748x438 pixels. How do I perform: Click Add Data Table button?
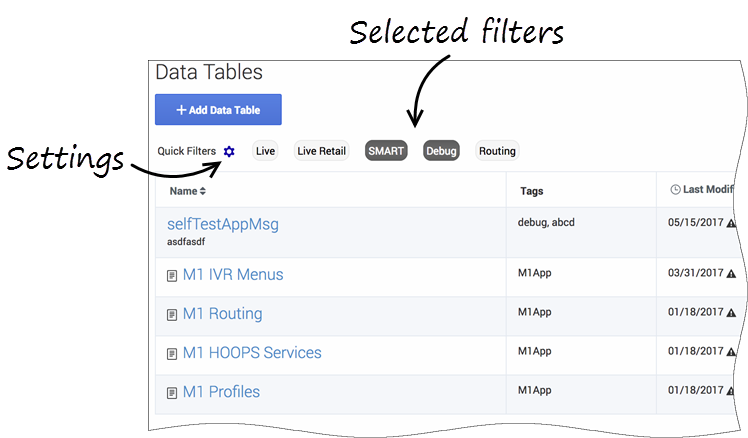[x=218, y=110]
